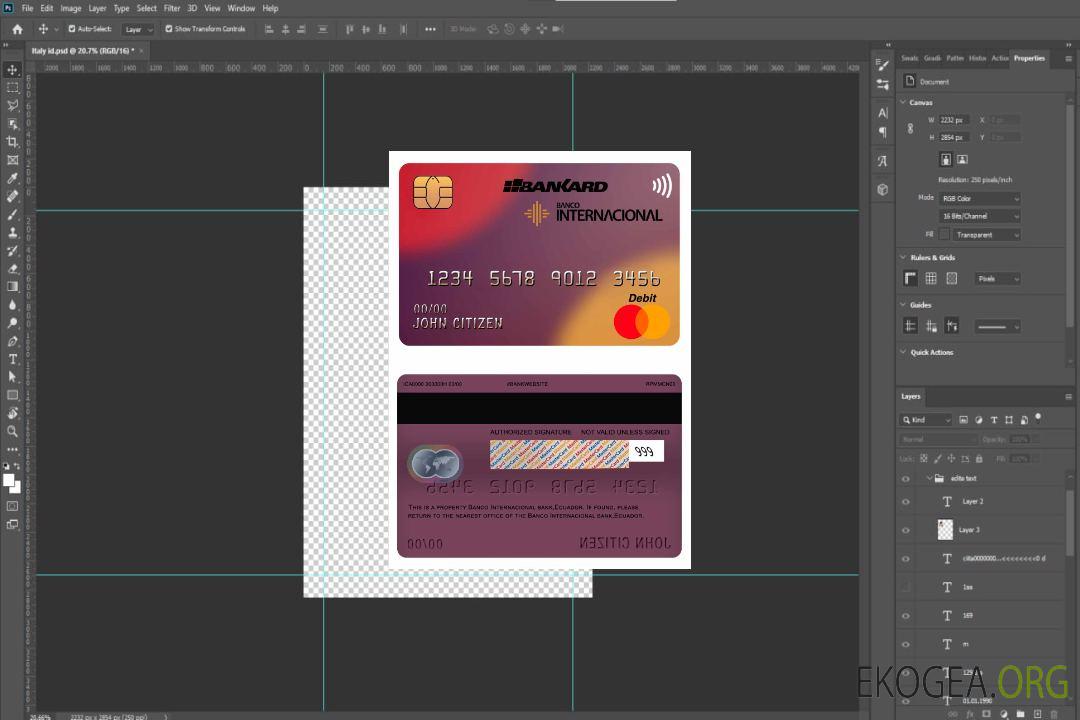Switch to the Properties tab
Viewport: 1080px width, 720px height.
[1029, 58]
